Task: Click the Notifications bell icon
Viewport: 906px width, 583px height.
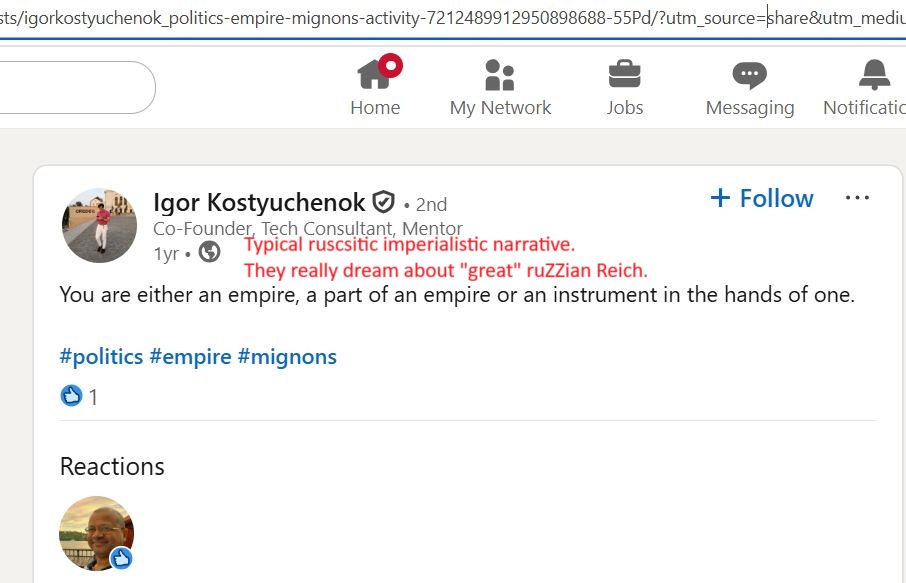Action: pyautogui.click(x=874, y=74)
